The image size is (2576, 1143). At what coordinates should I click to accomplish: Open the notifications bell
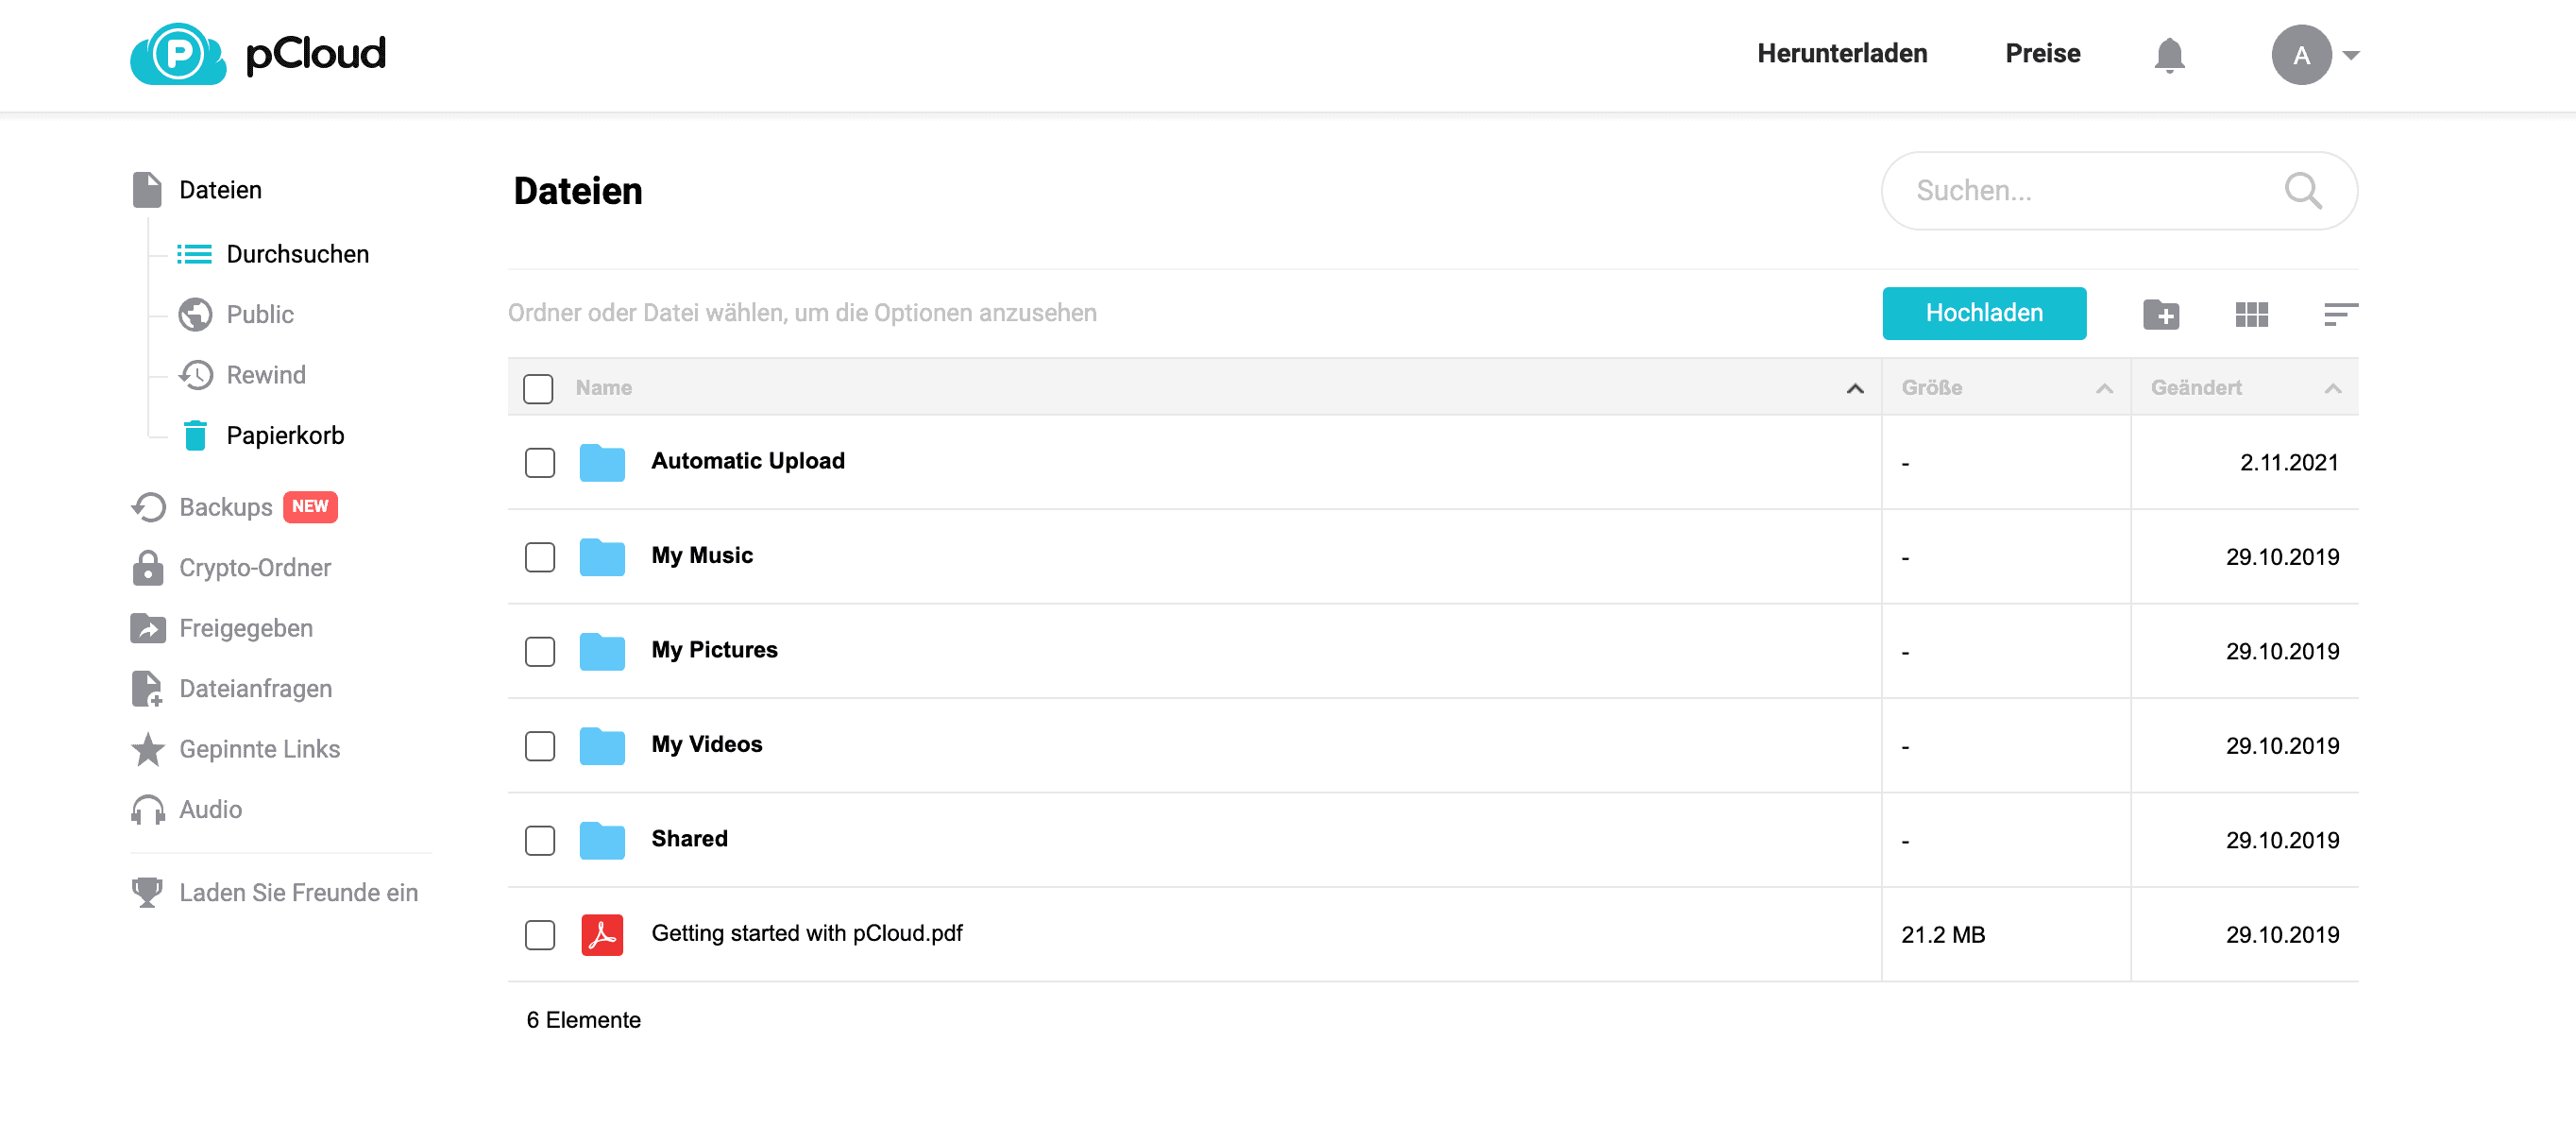pos(2168,55)
